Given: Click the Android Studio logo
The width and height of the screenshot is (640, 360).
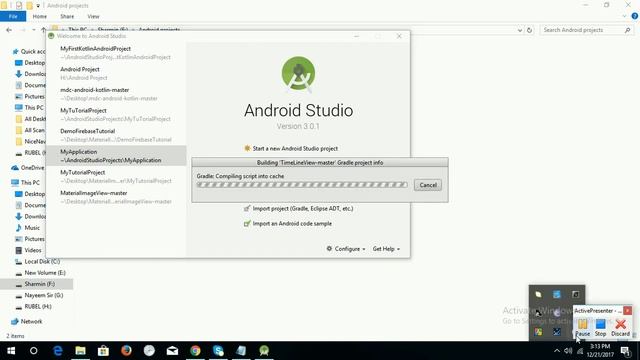Looking at the screenshot, I should coord(298,73).
